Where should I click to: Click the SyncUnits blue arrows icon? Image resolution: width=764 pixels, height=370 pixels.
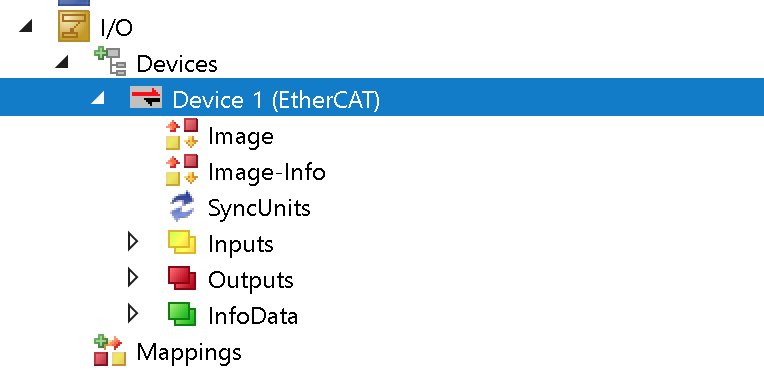tap(182, 206)
